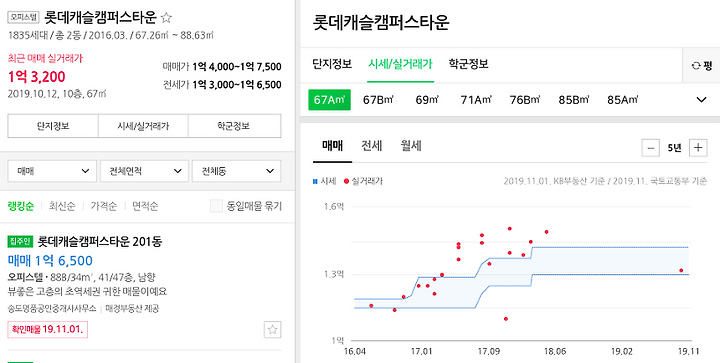Select the 67A㎡ area type
The image size is (720, 363).
point(329,100)
